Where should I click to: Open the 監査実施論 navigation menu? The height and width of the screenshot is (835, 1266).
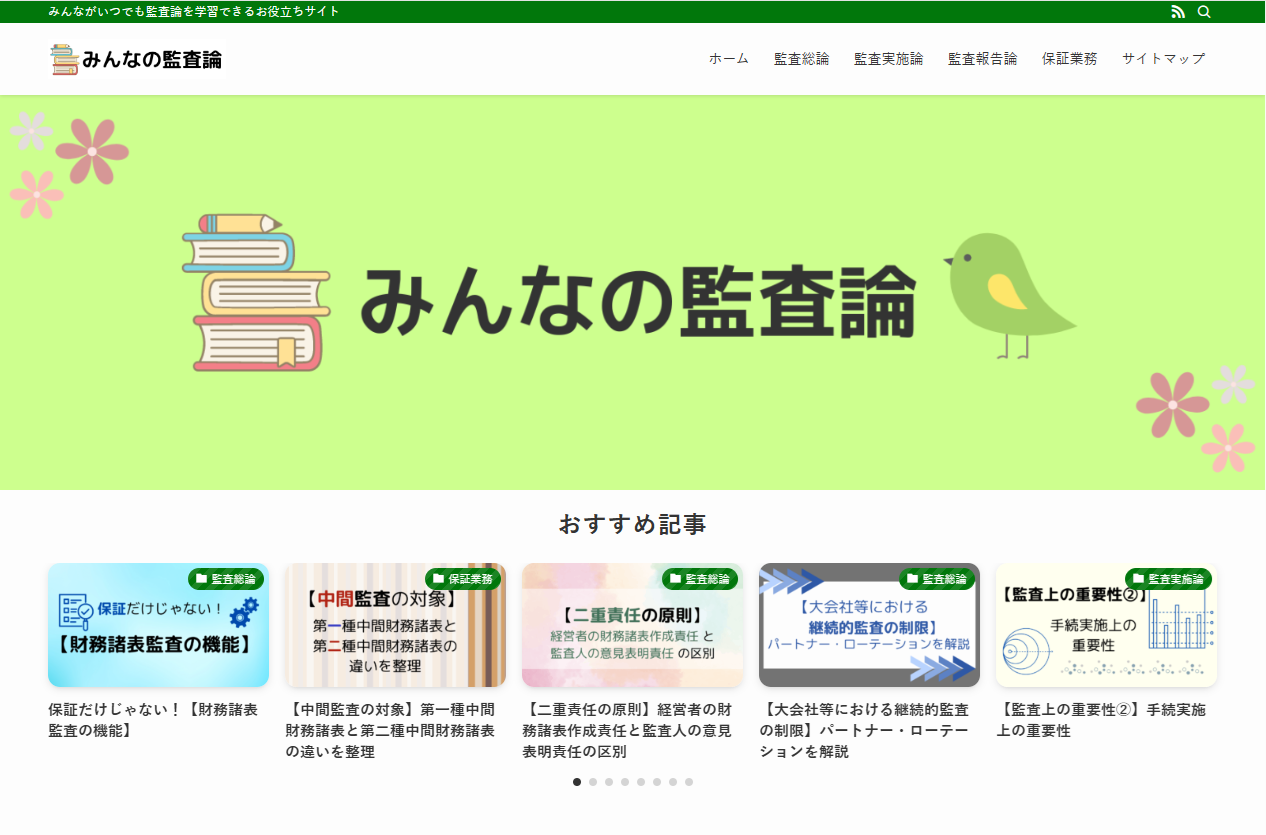point(888,59)
